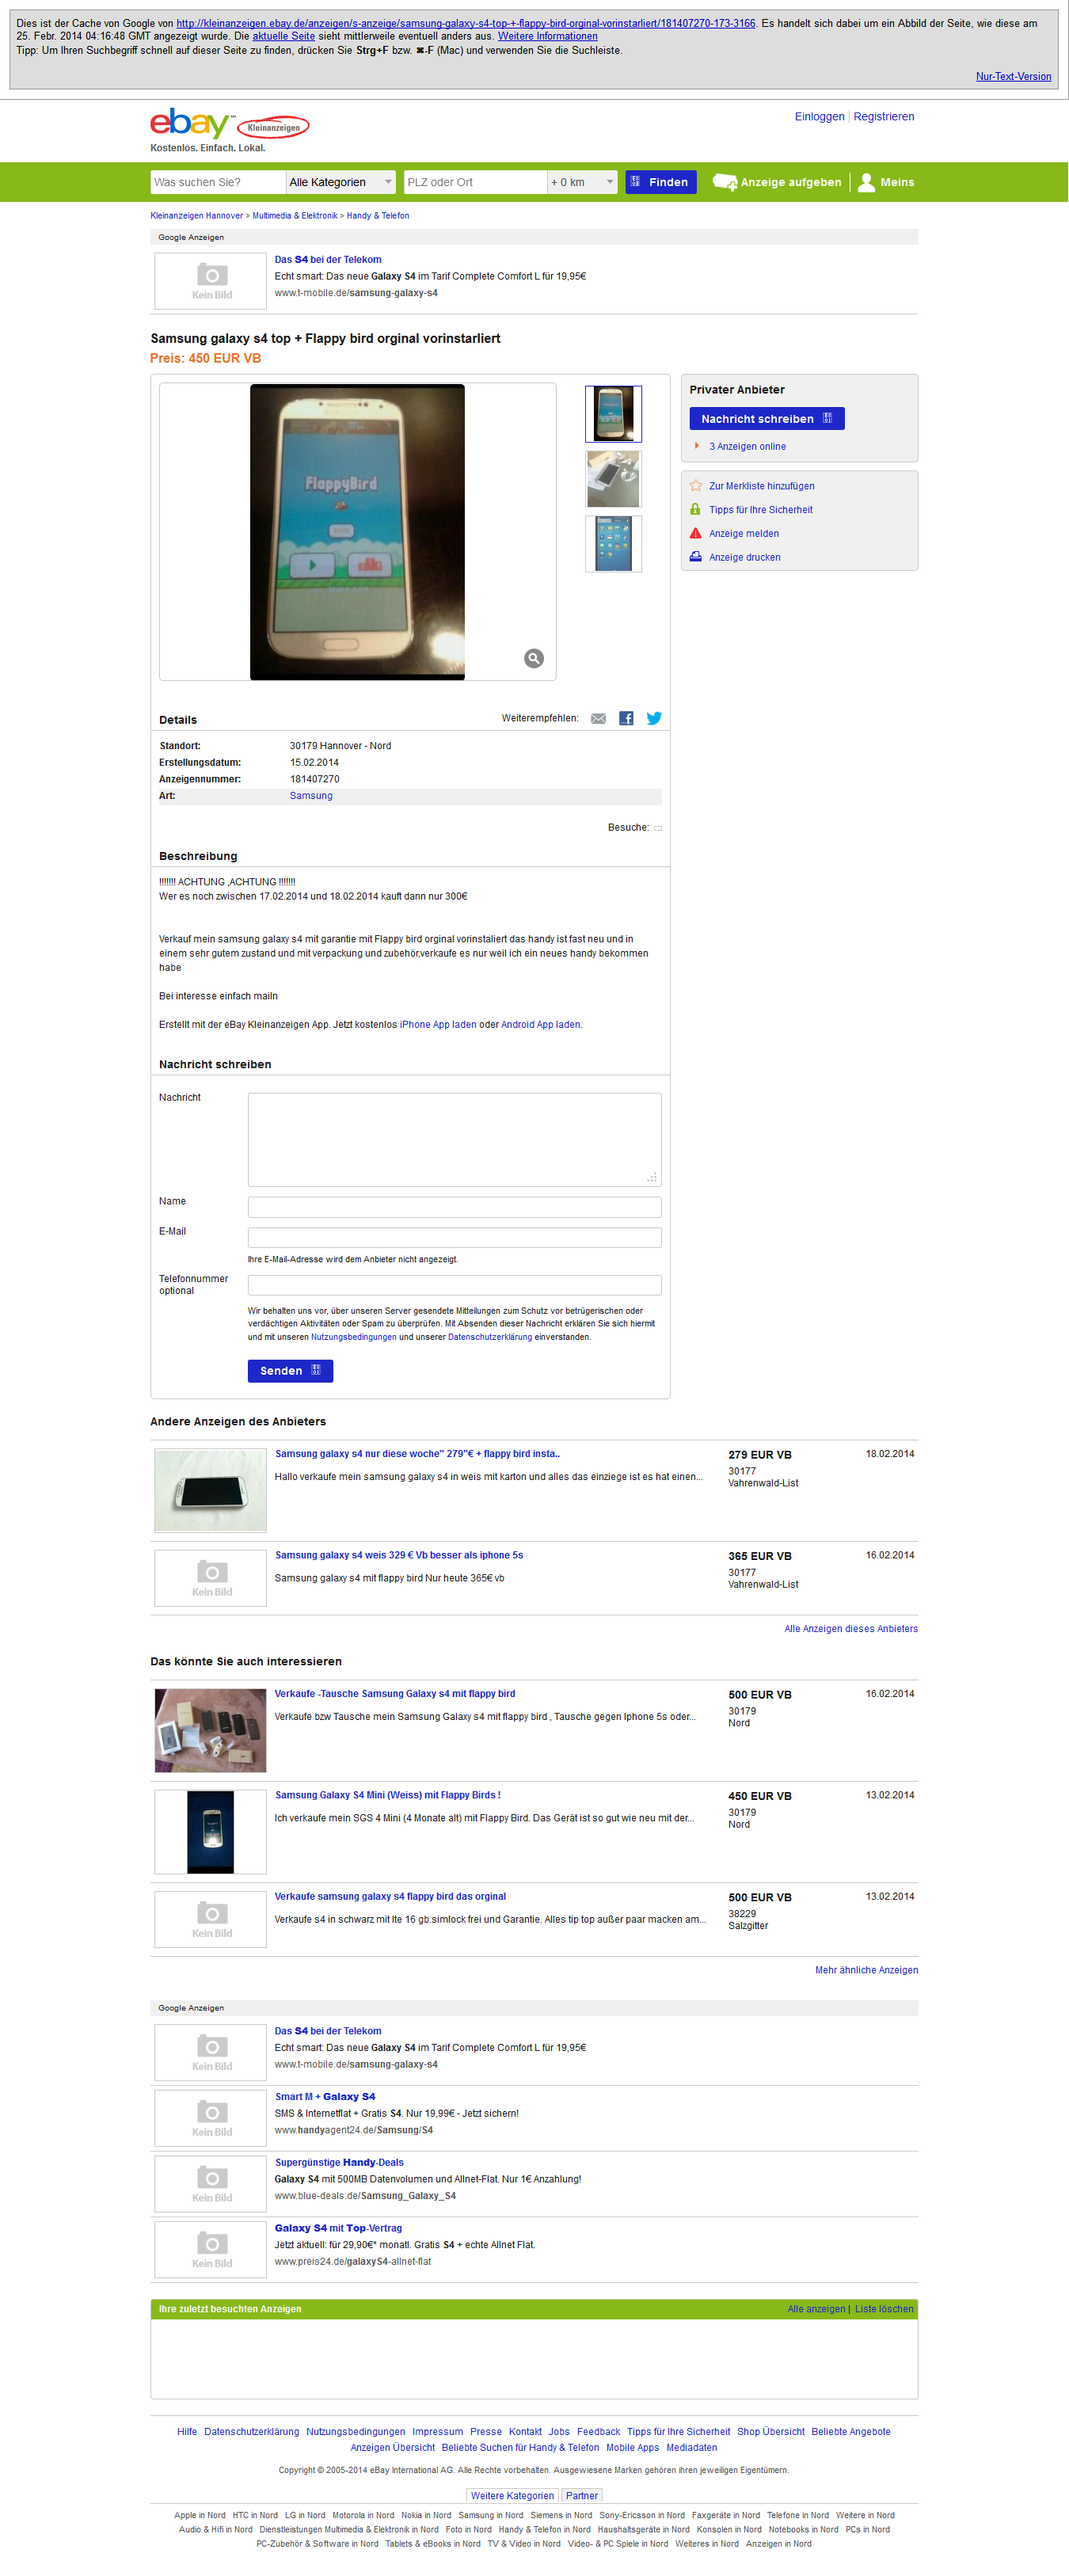
Task: Click the Senden button
Action: (290, 1371)
